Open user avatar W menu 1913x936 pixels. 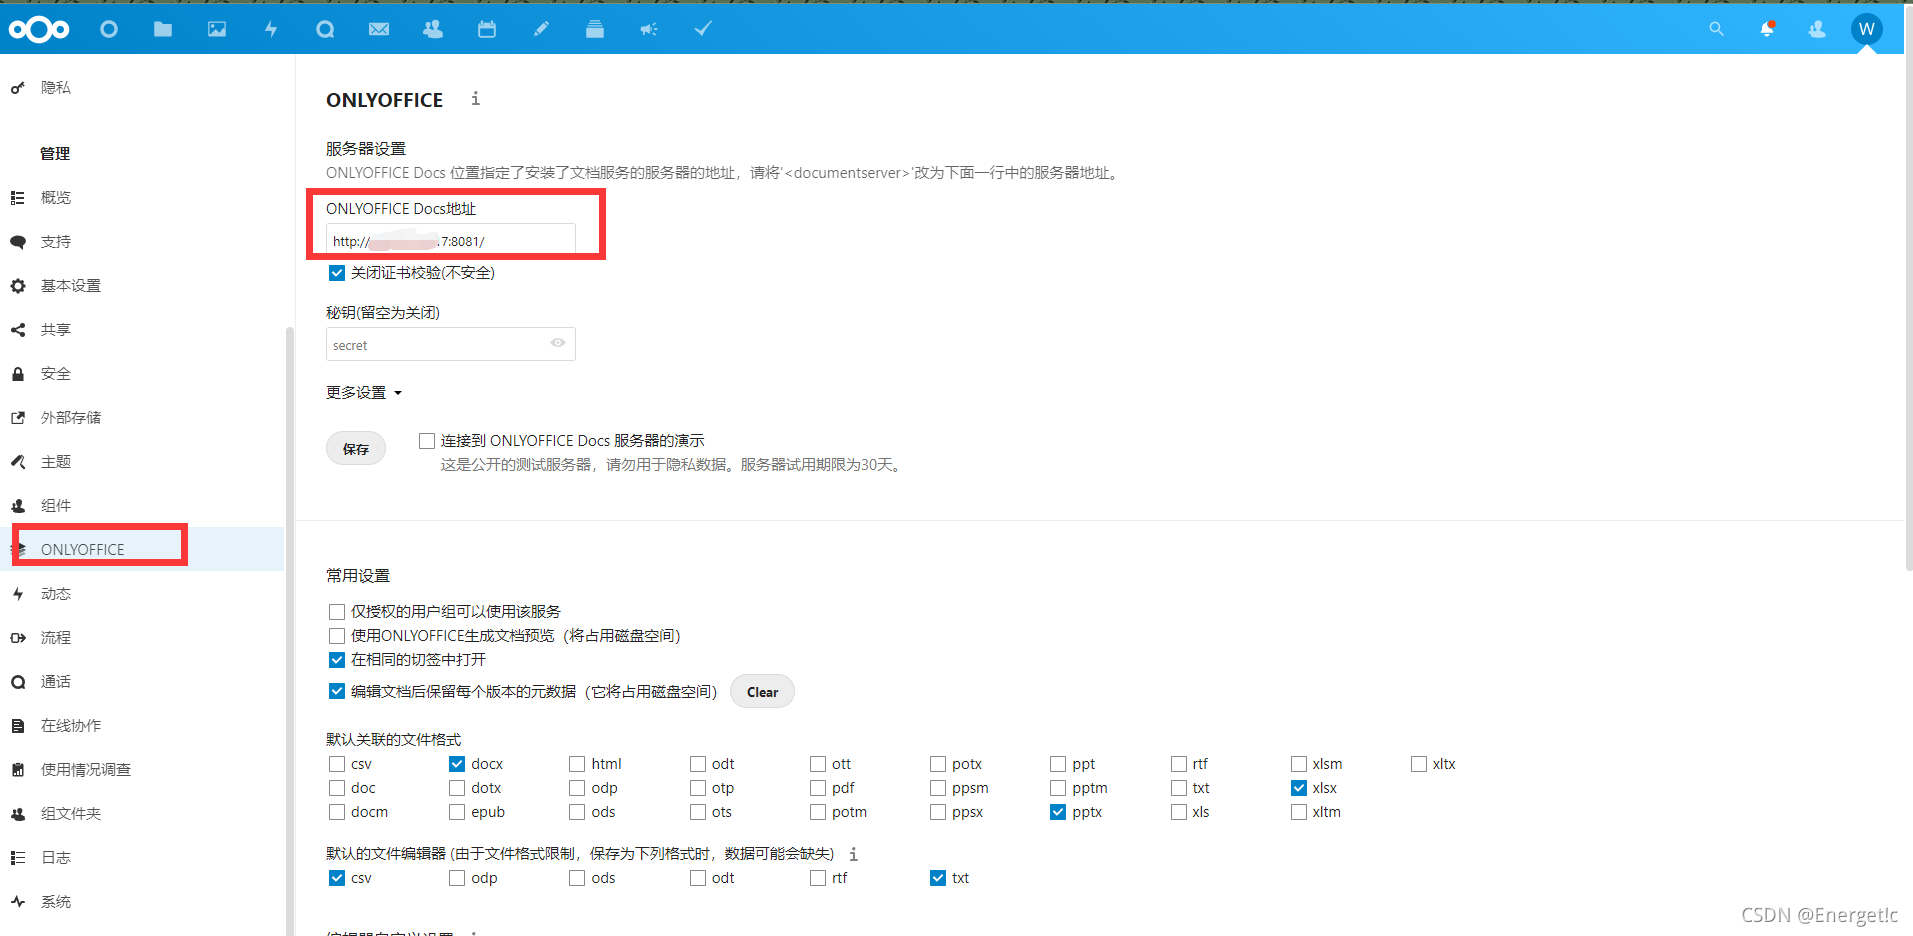pos(1866,29)
